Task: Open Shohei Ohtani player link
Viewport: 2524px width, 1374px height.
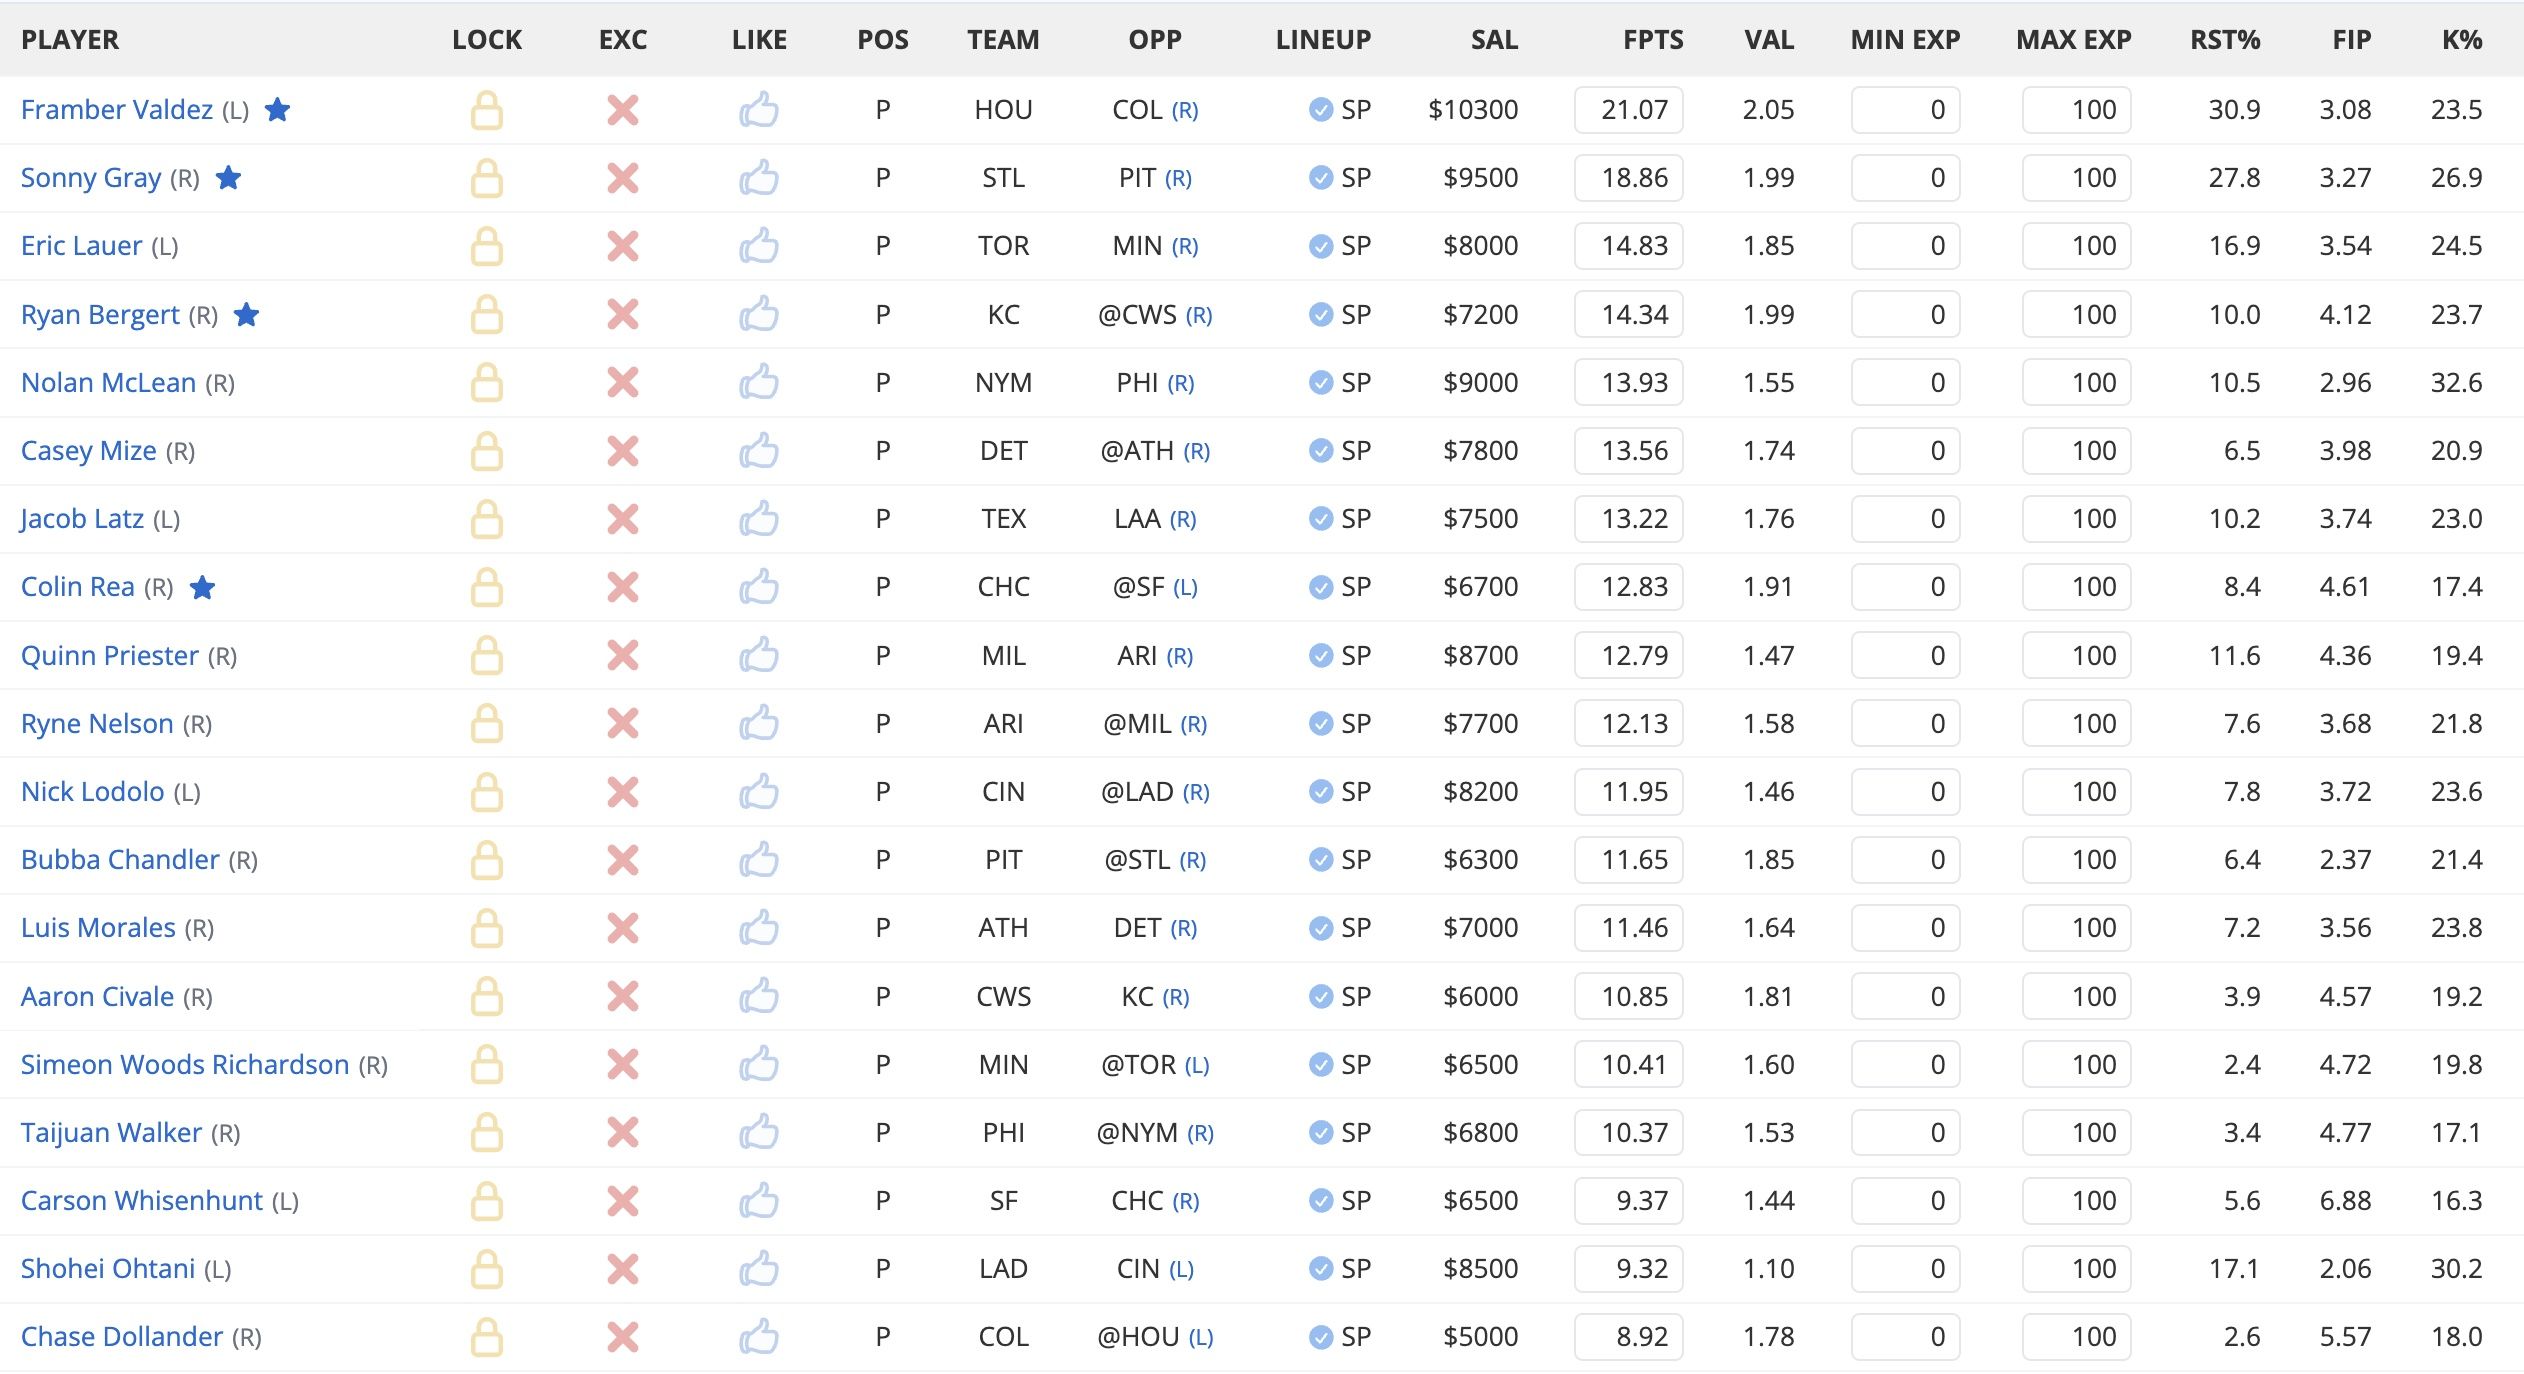Action: pos(108,1268)
